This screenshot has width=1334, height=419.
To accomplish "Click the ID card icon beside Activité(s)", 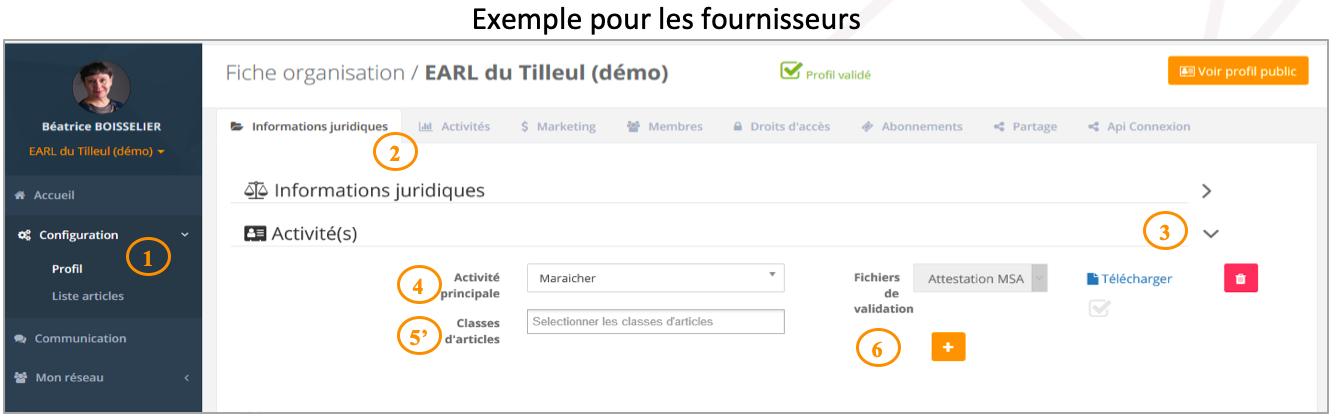I will click(256, 234).
